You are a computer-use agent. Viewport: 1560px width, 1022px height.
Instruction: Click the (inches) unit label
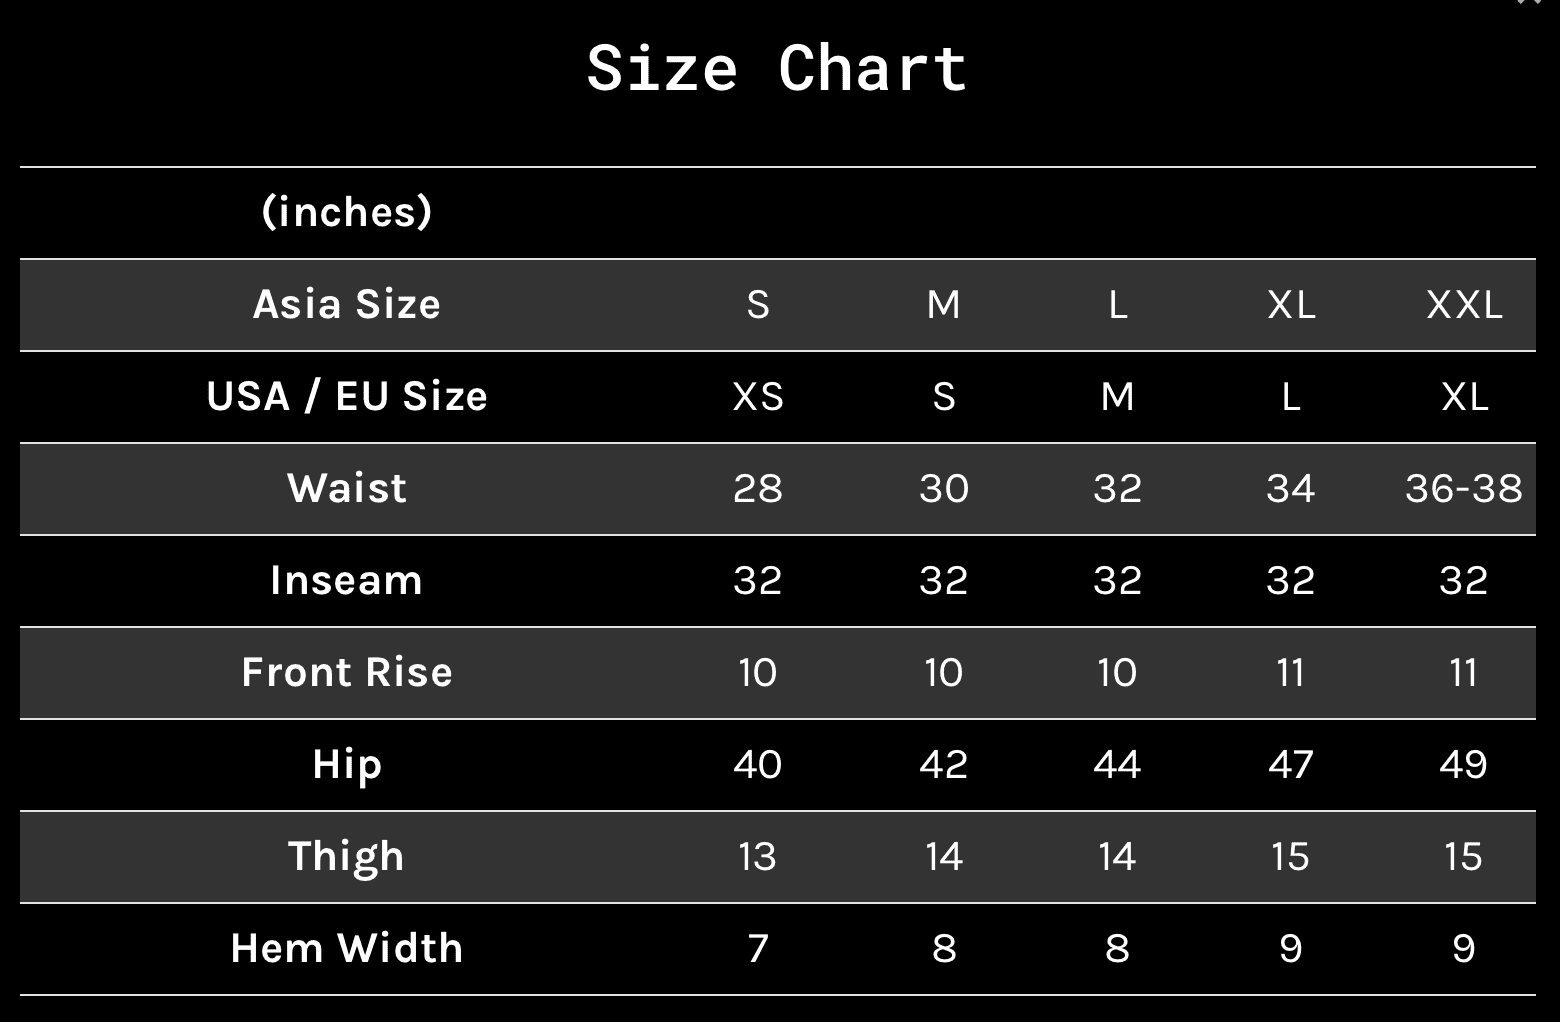click(x=347, y=212)
